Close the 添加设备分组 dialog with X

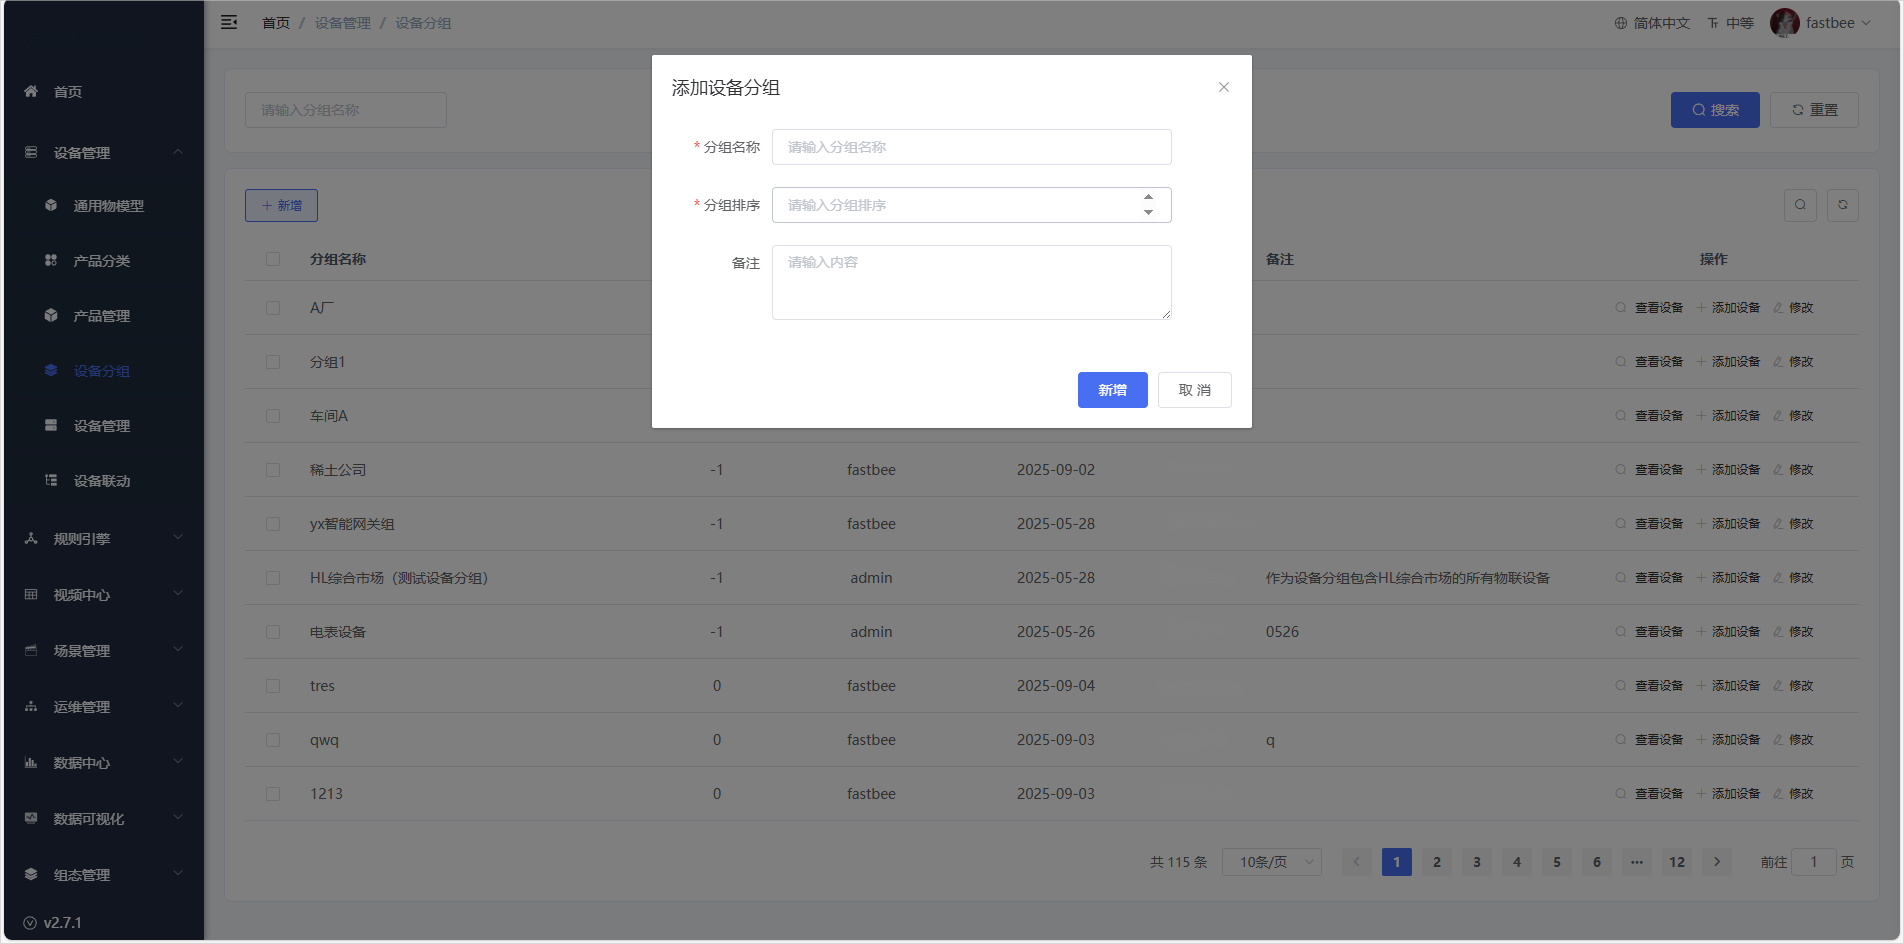point(1223,87)
